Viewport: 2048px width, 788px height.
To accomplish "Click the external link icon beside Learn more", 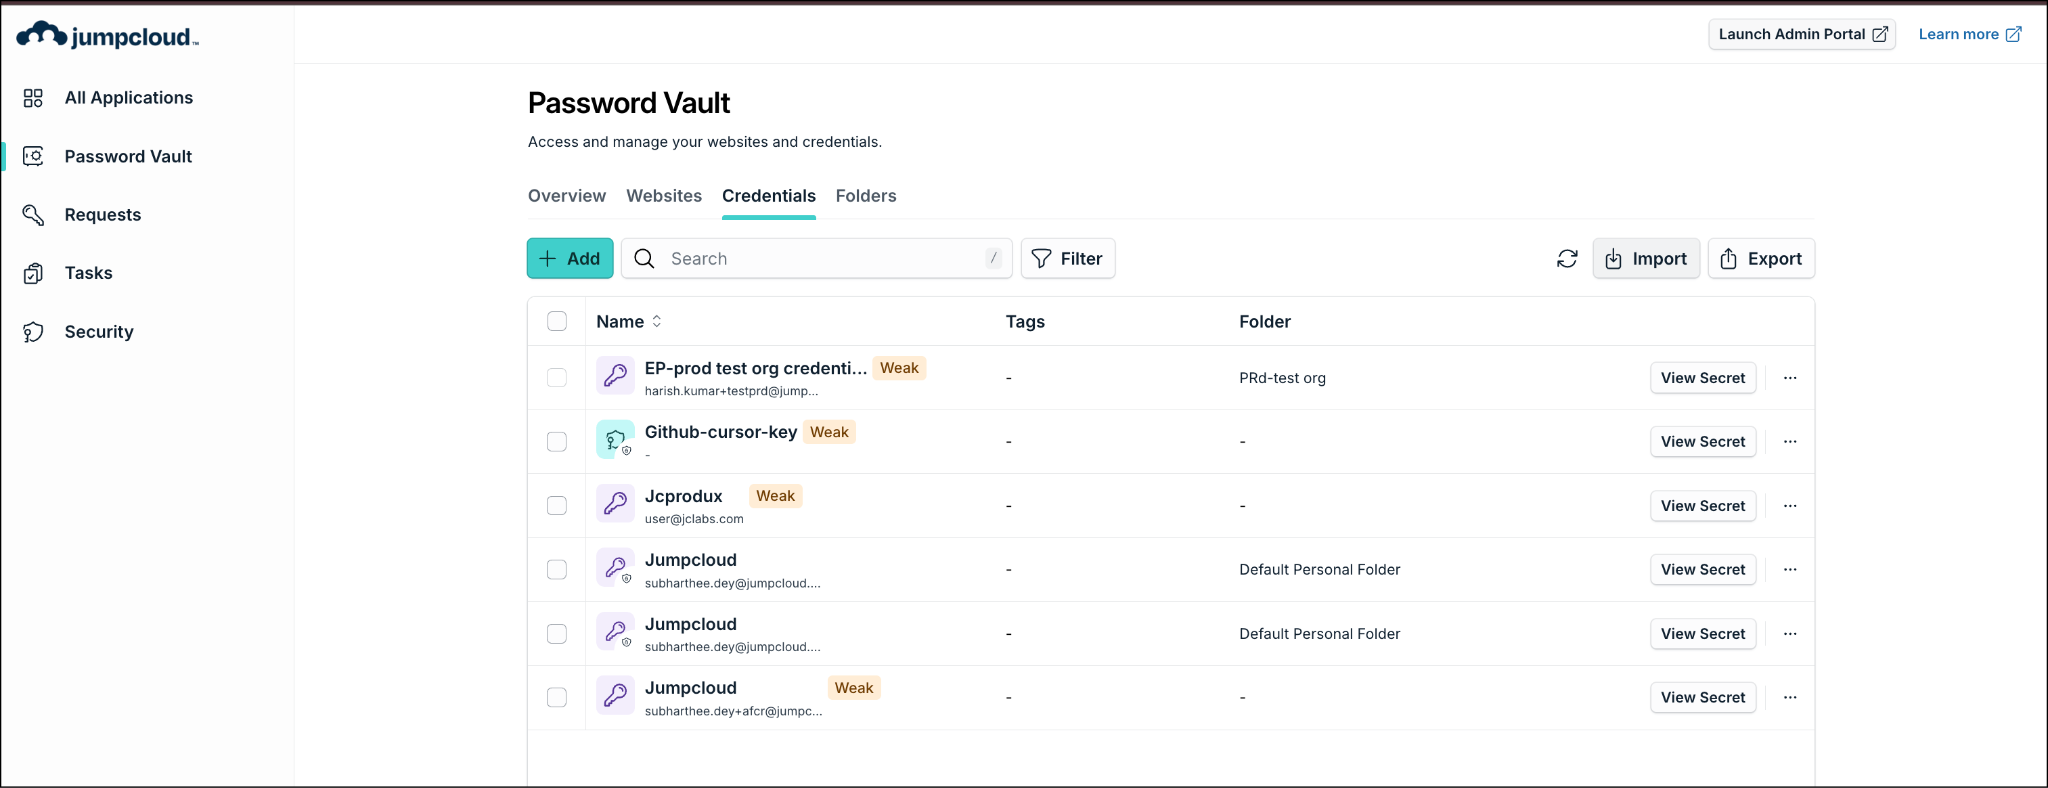I will pyautogui.click(x=2014, y=34).
